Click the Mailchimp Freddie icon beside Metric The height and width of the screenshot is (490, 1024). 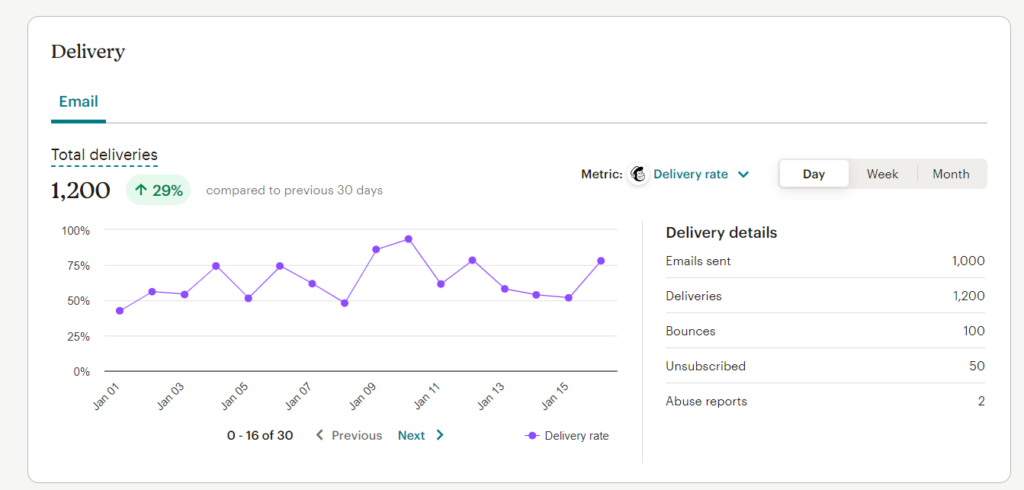(x=638, y=174)
